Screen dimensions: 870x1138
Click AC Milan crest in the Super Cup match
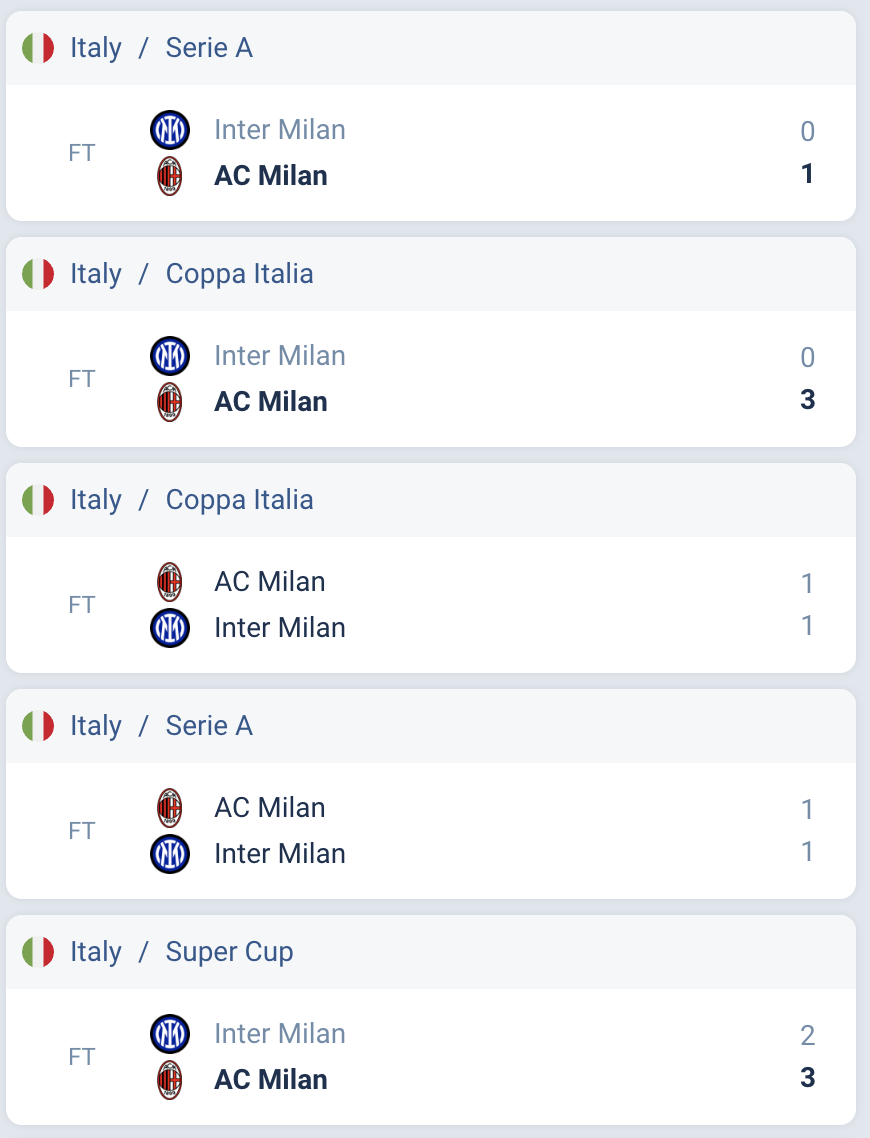pyautogui.click(x=170, y=1080)
